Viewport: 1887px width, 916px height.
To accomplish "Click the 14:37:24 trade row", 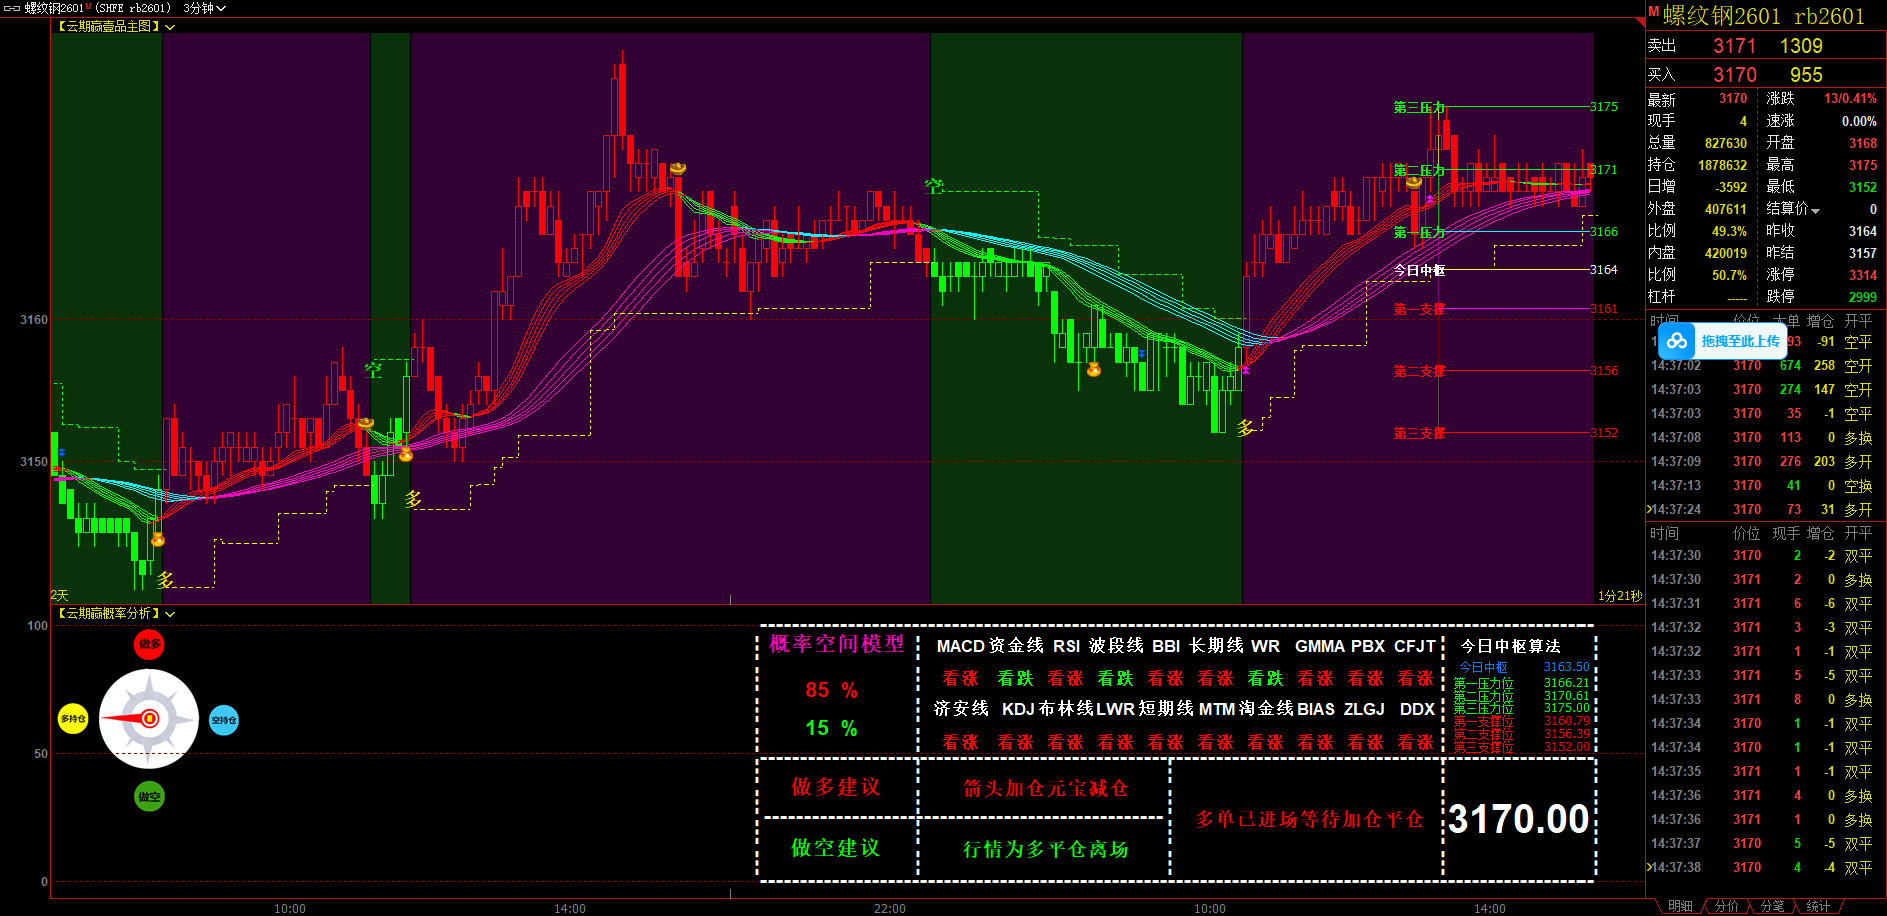I will (1765, 510).
